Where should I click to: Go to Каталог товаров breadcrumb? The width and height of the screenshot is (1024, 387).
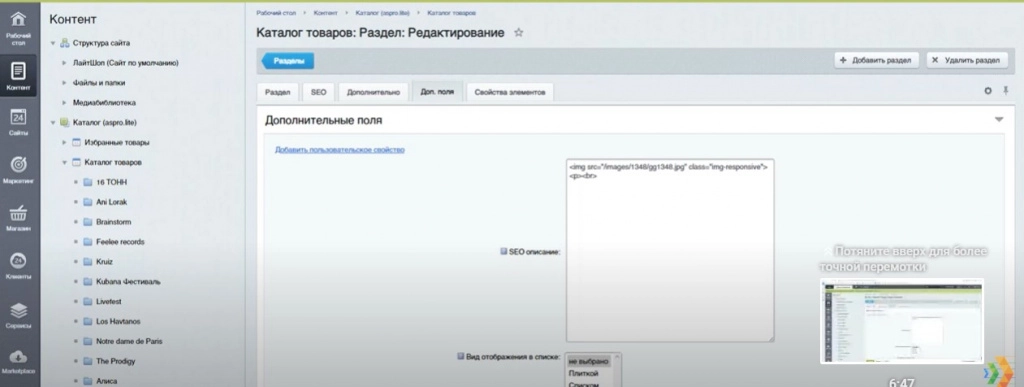click(451, 13)
